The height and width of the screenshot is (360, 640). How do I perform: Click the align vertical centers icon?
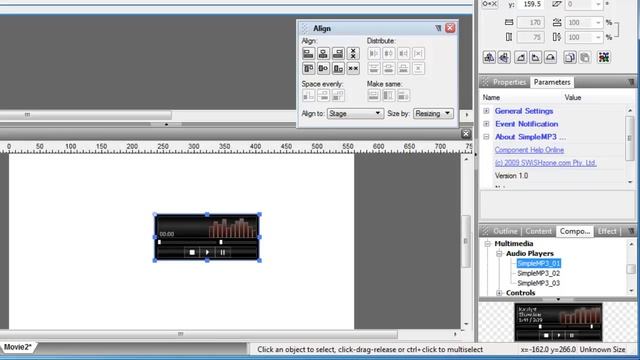pyautogui.click(x=323, y=69)
